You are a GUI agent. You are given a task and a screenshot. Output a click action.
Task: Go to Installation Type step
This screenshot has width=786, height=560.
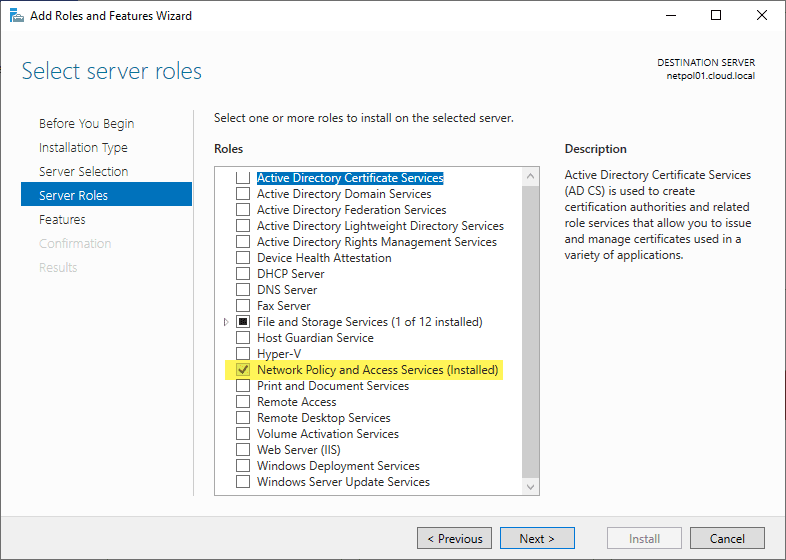pos(83,148)
